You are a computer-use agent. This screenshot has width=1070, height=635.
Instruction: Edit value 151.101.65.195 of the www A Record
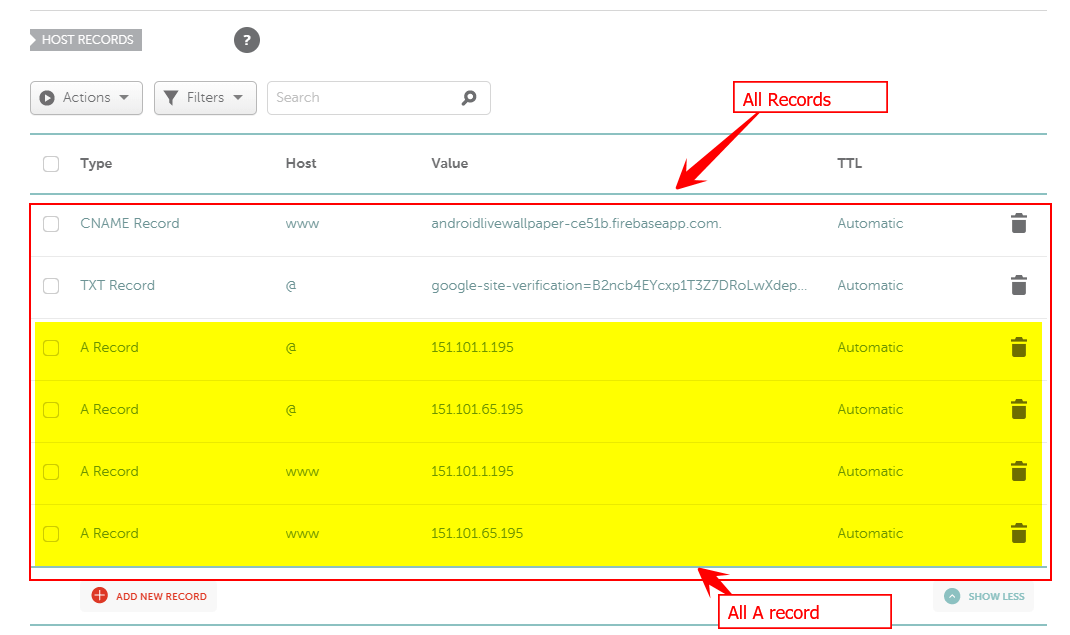tap(477, 534)
